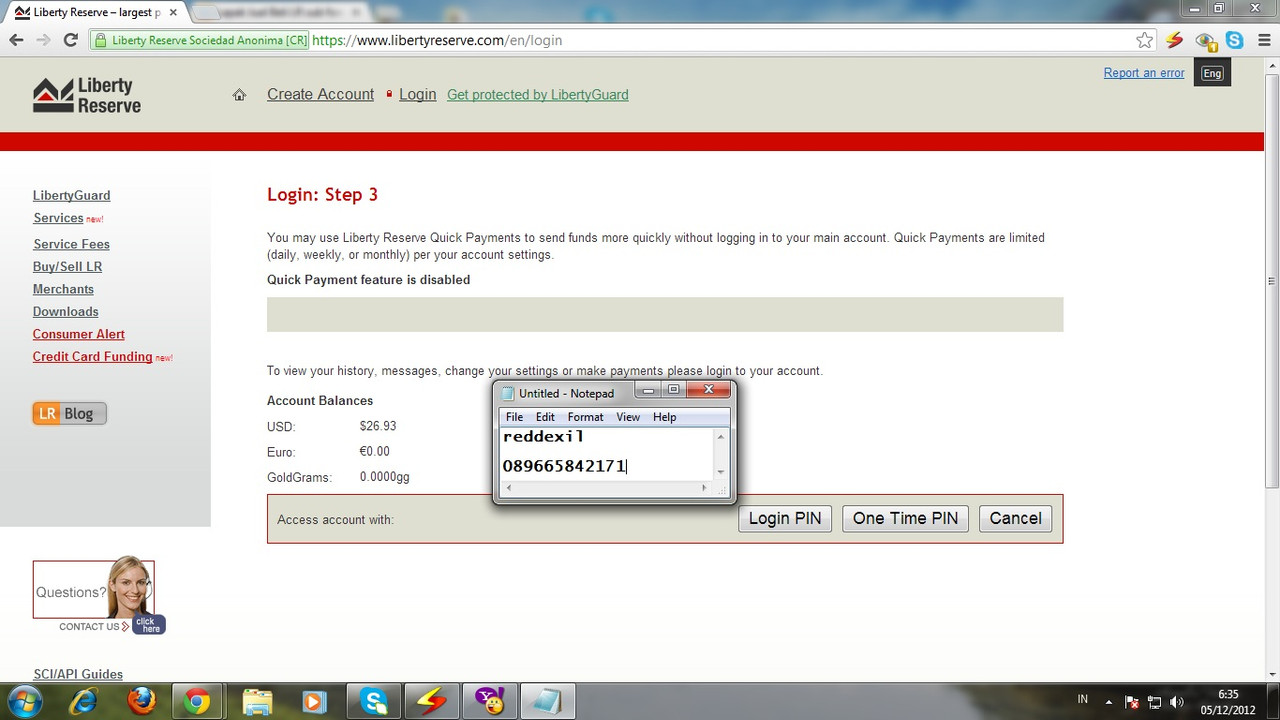
Task: Open Internet Explorer from the taskbar
Action: tap(82, 701)
